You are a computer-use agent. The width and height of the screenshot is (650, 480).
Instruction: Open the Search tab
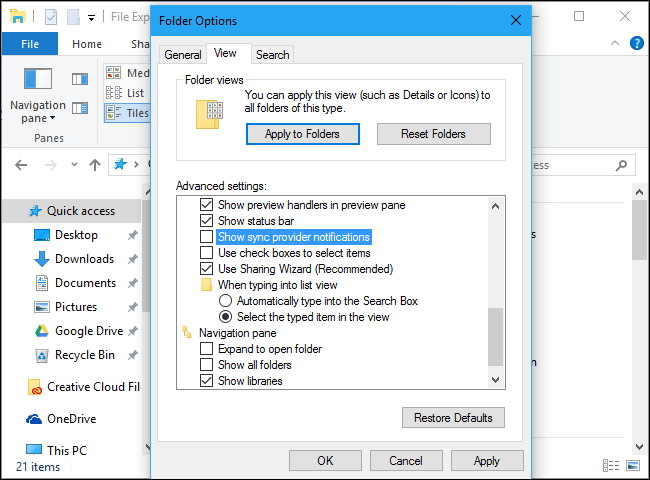(x=272, y=55)
